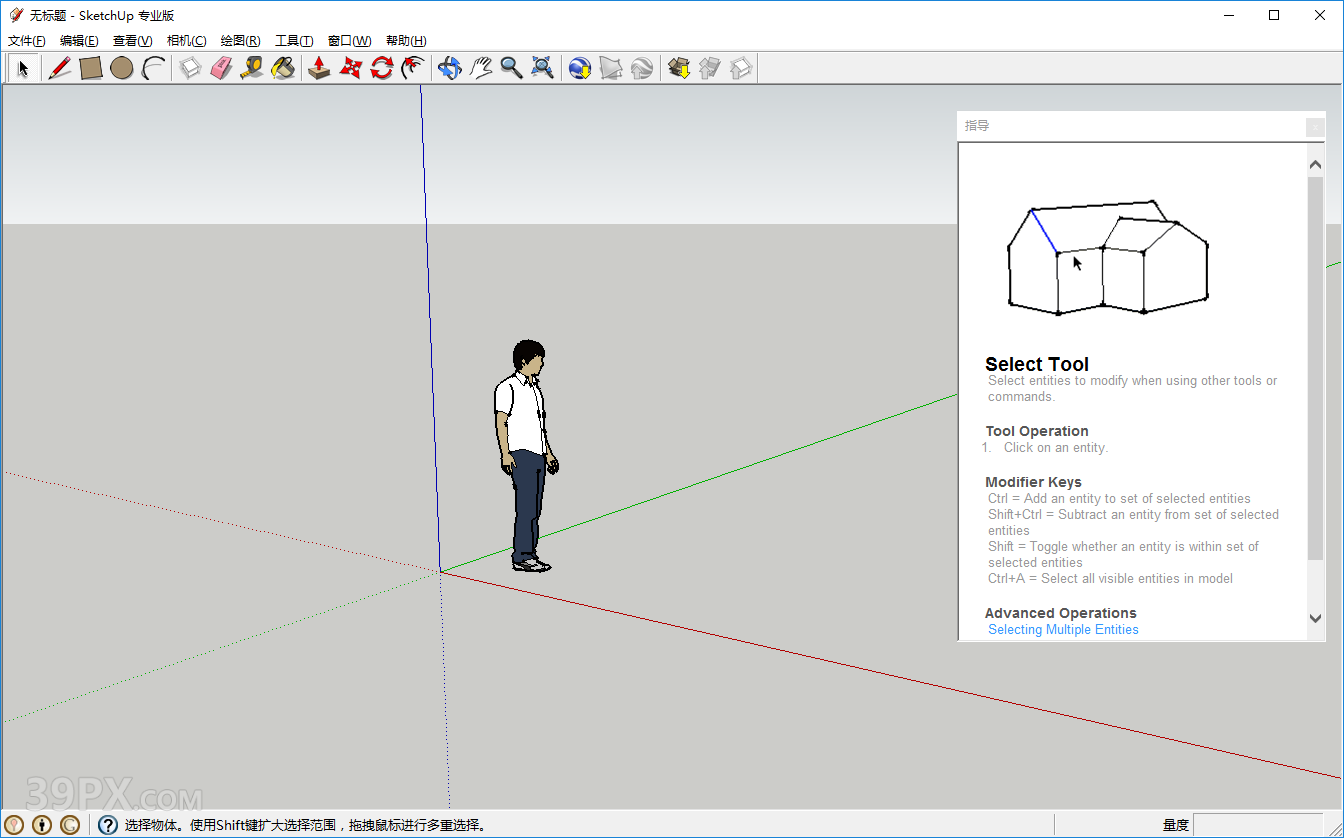Select the Line (pencil) tool
This screenshot has width=1344, height=838.
pos(60,68)
